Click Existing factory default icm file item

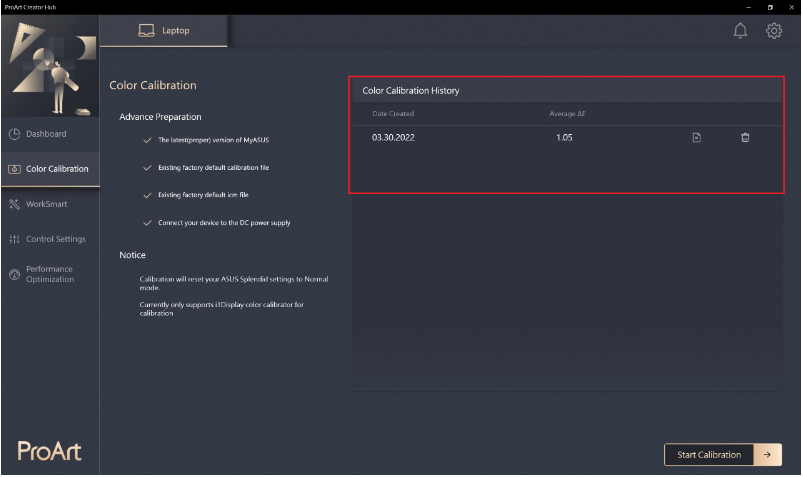pos(203,195)
